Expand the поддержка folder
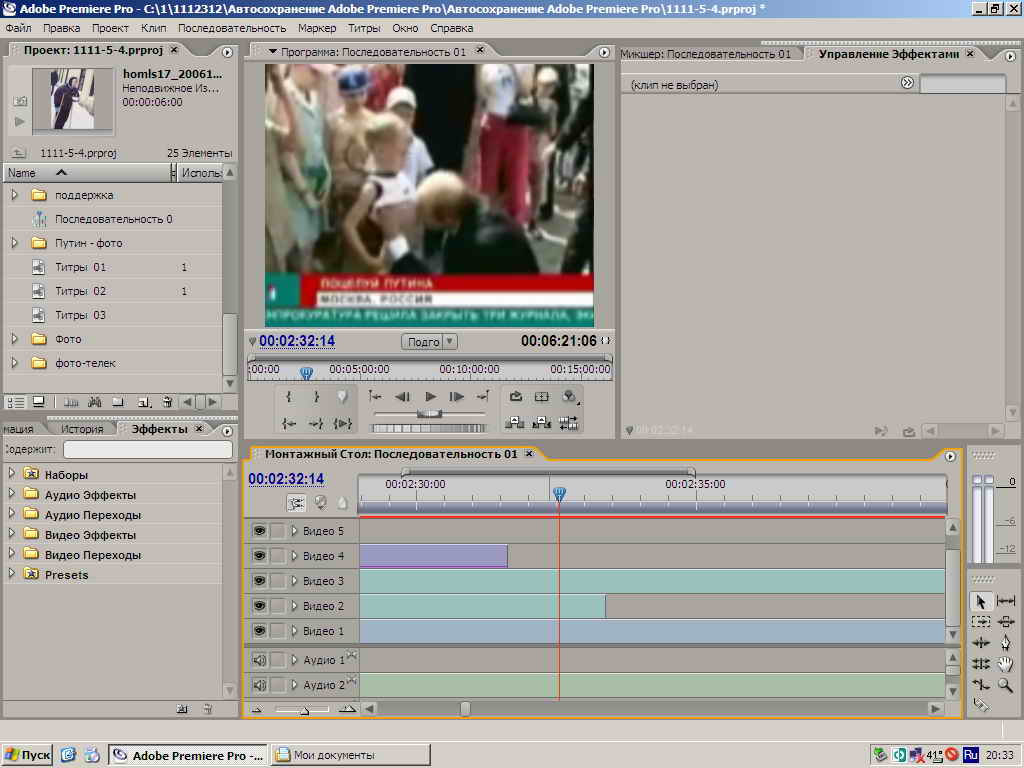Viewport: 1024px width, 768px height. [14, 195]
